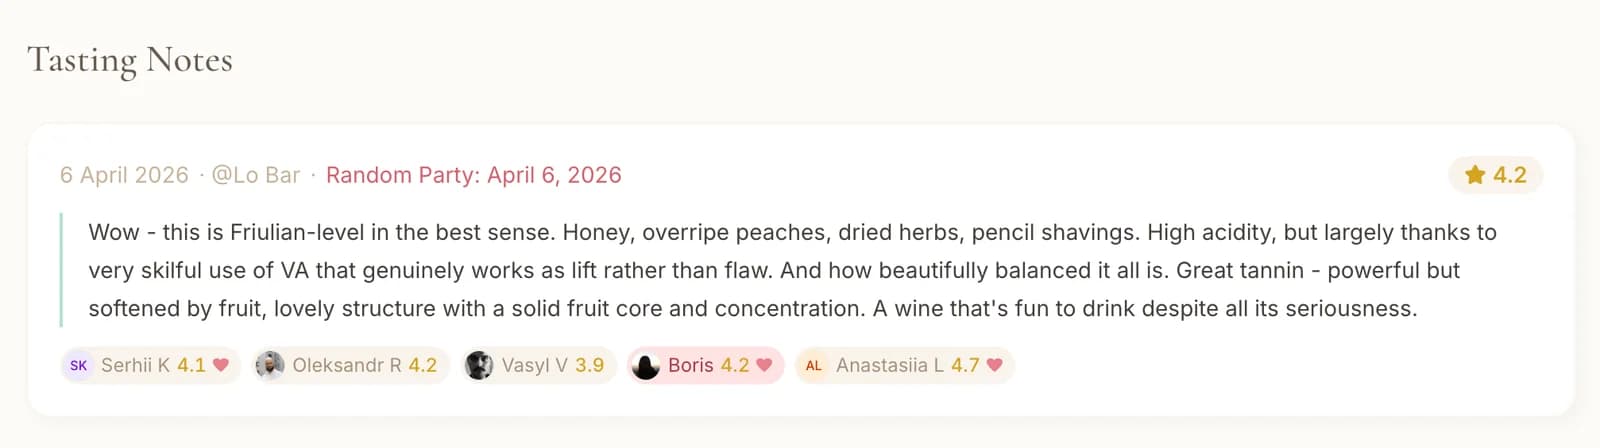Click the @Lo Bar venue label
The width and height of the screenshot is (1600, 448).
click(255, 175)
